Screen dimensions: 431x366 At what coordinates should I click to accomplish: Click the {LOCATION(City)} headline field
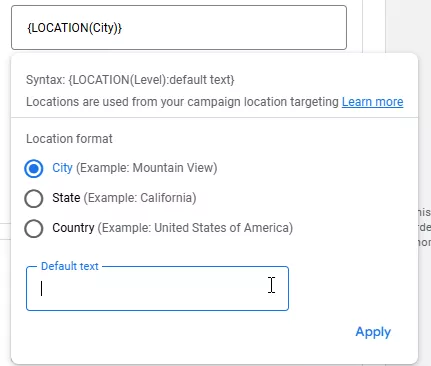[179, 28]
